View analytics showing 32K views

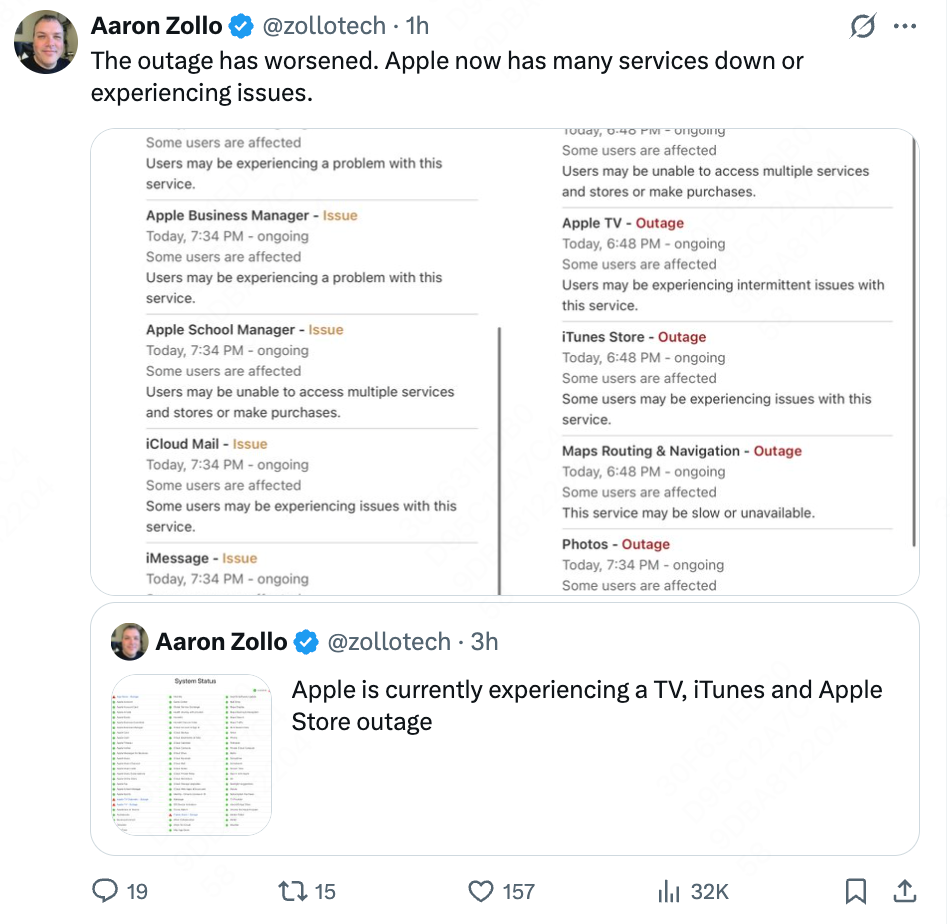[x=668, y=890]
